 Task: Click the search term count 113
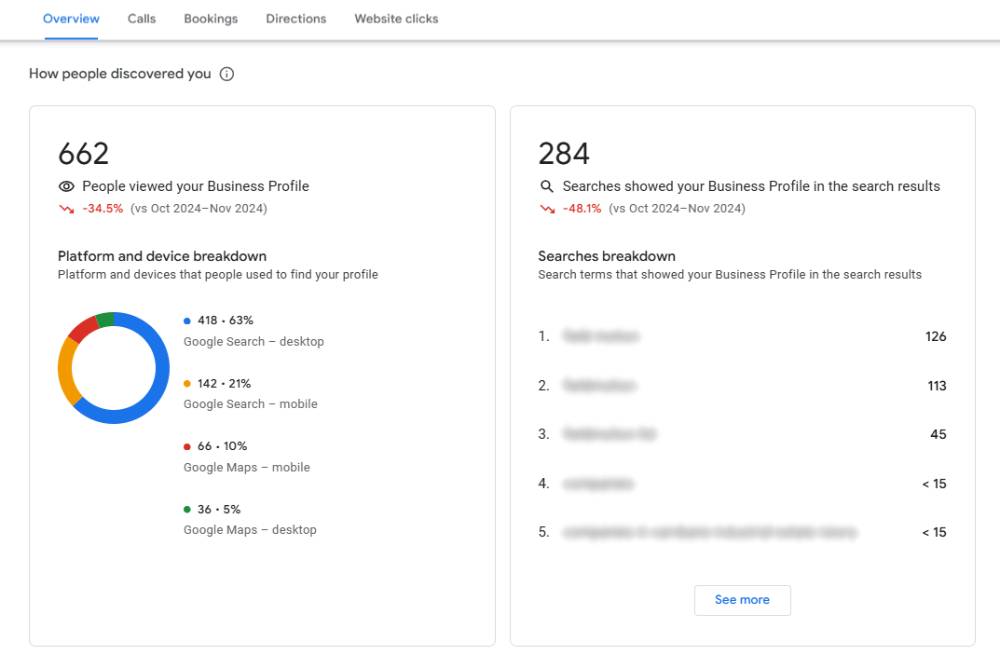(937, 386)
